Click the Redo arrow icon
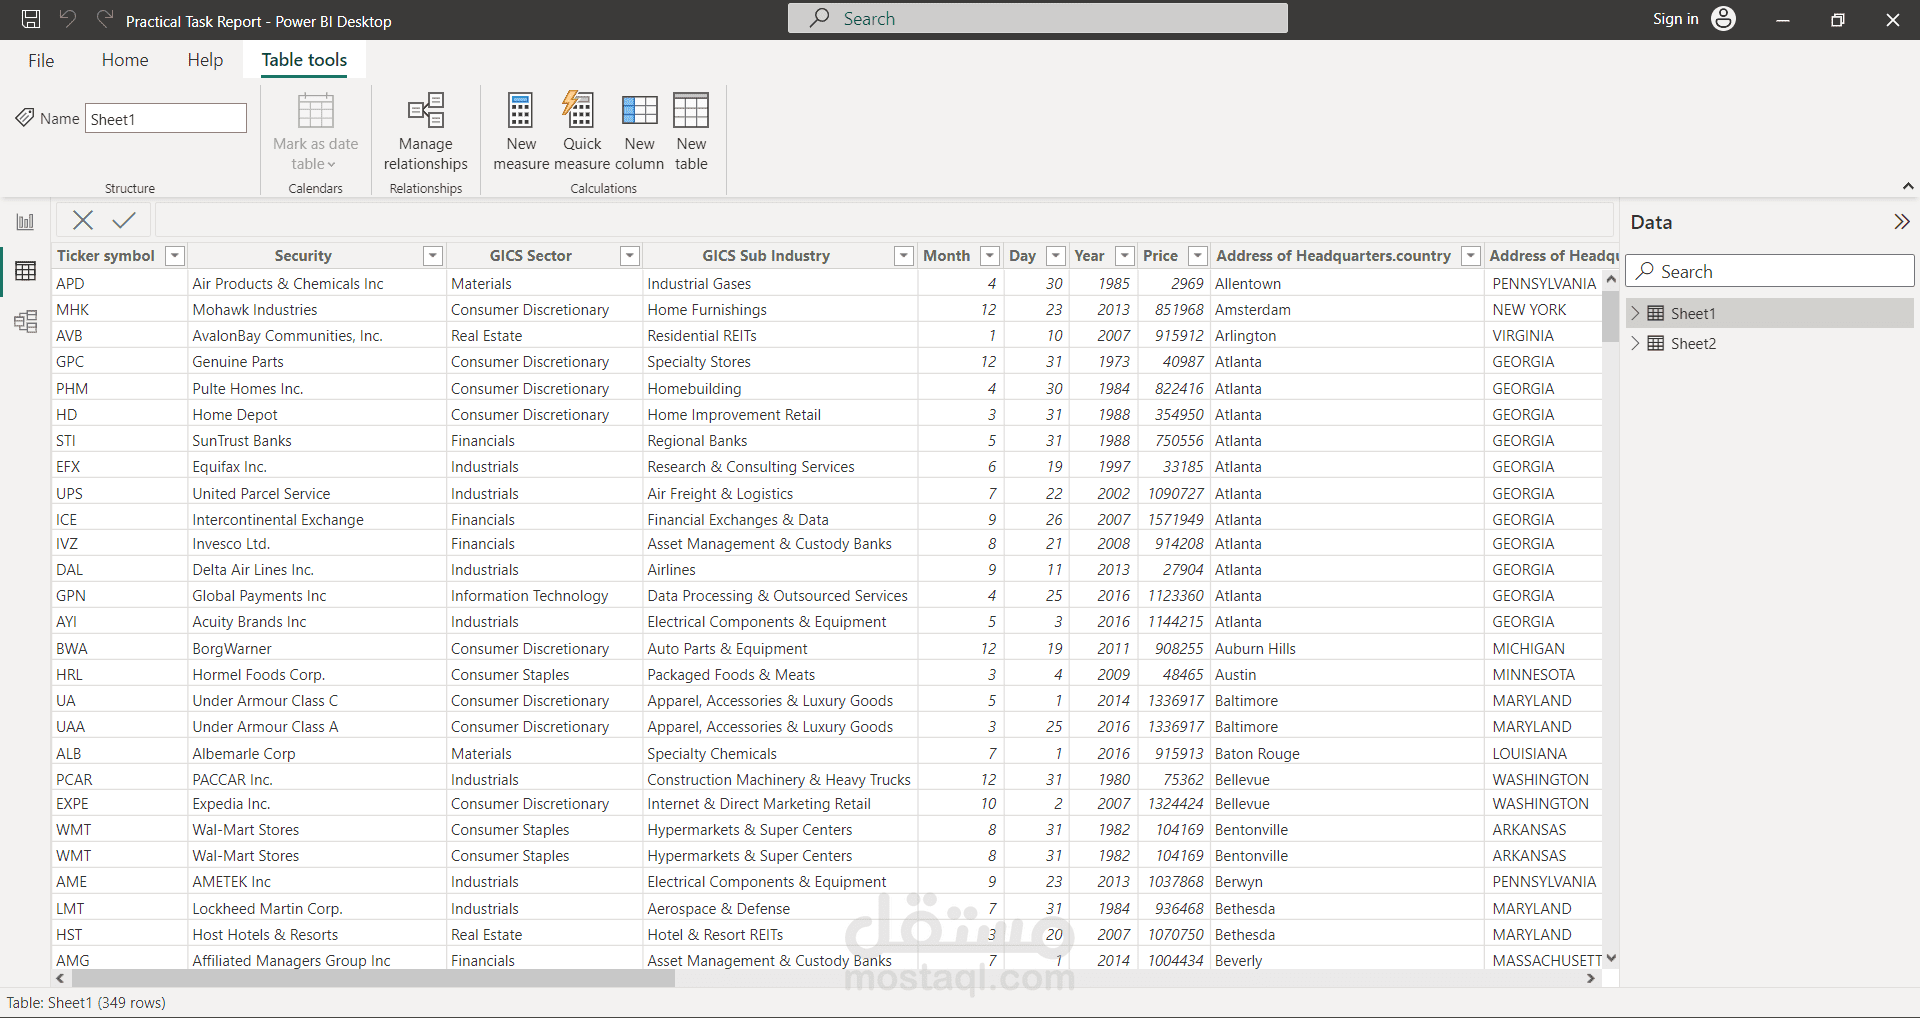 (x=105, y=19)
